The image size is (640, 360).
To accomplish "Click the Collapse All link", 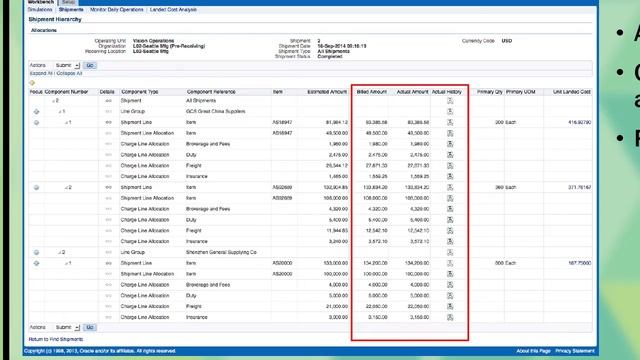I will 69,73.
